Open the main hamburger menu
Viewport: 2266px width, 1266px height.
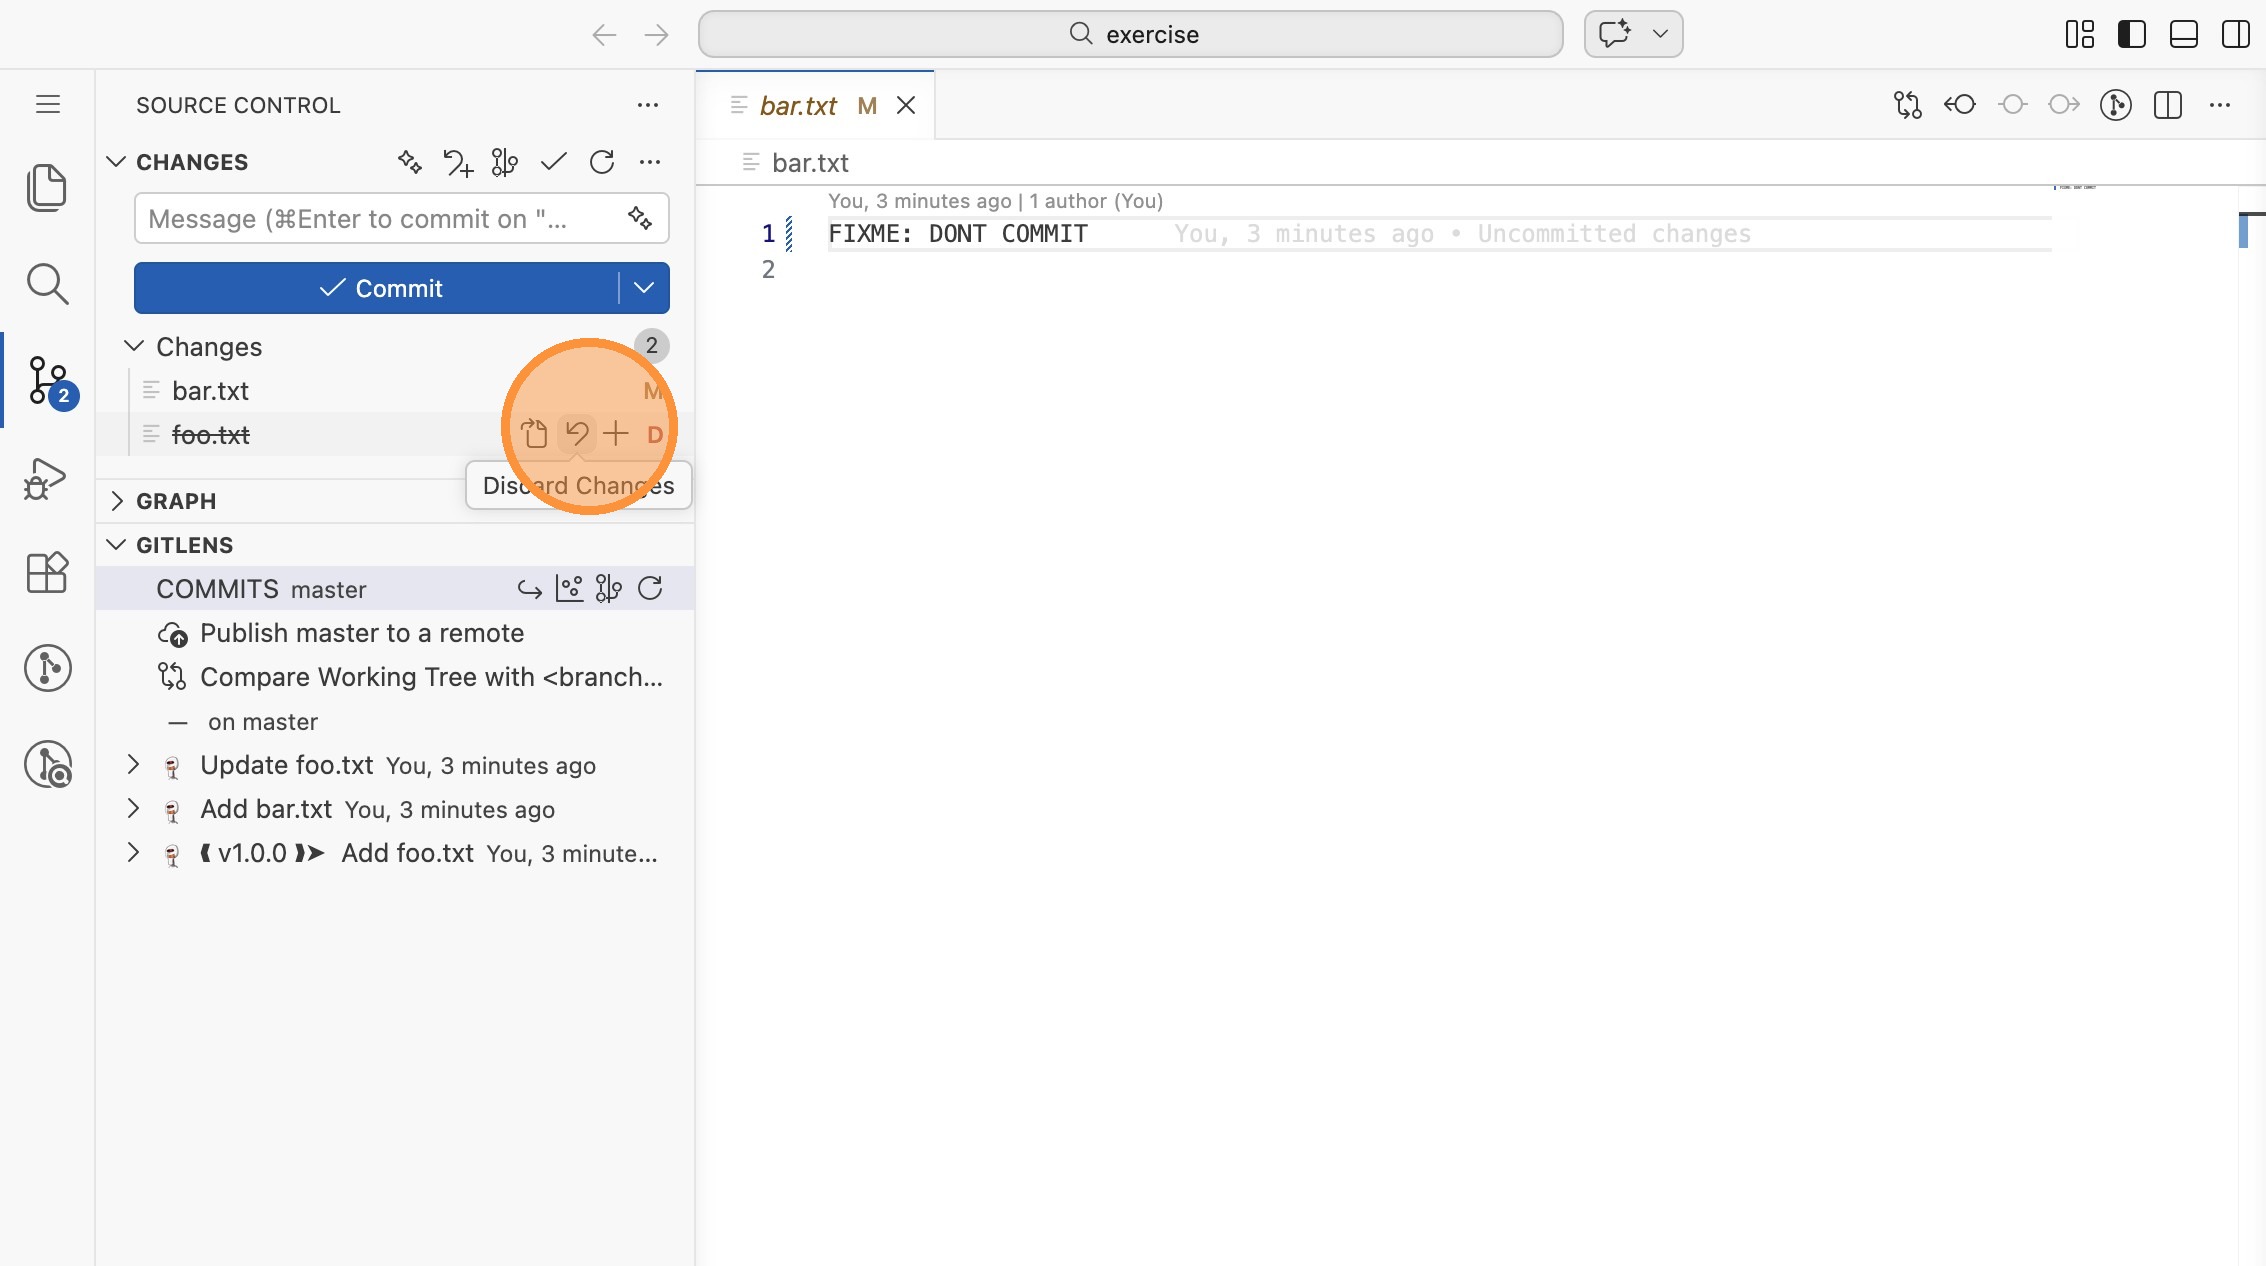pos(47,104)
